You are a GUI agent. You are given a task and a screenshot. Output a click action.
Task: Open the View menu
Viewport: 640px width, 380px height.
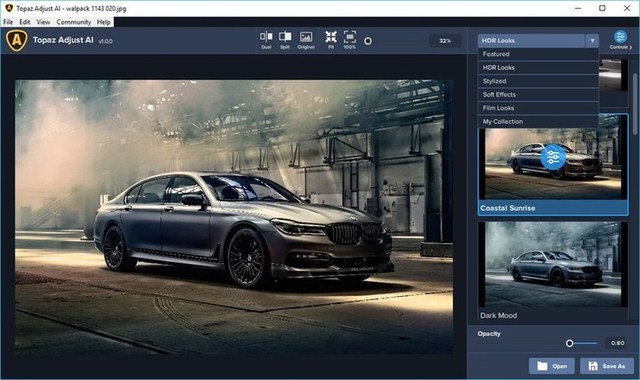[43, 22]
